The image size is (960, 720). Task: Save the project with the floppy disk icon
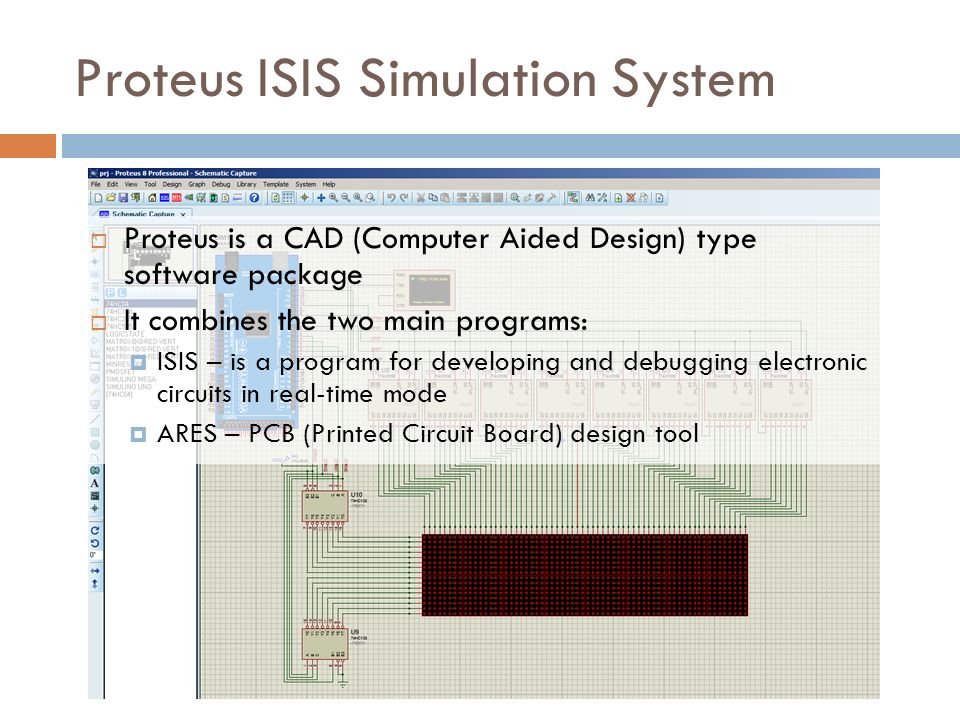123,198
